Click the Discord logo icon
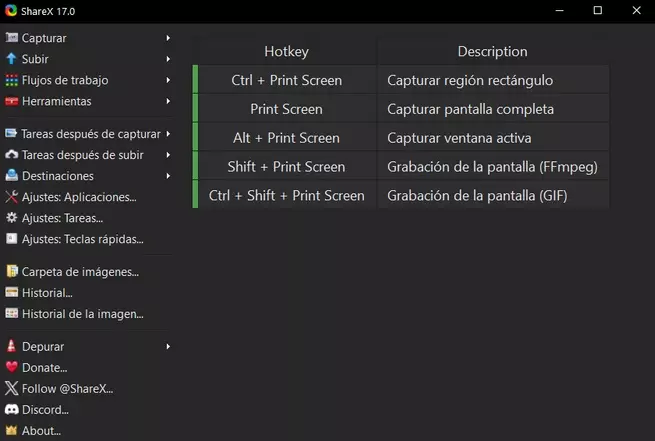The image size is (655, 441). (11, 410)
